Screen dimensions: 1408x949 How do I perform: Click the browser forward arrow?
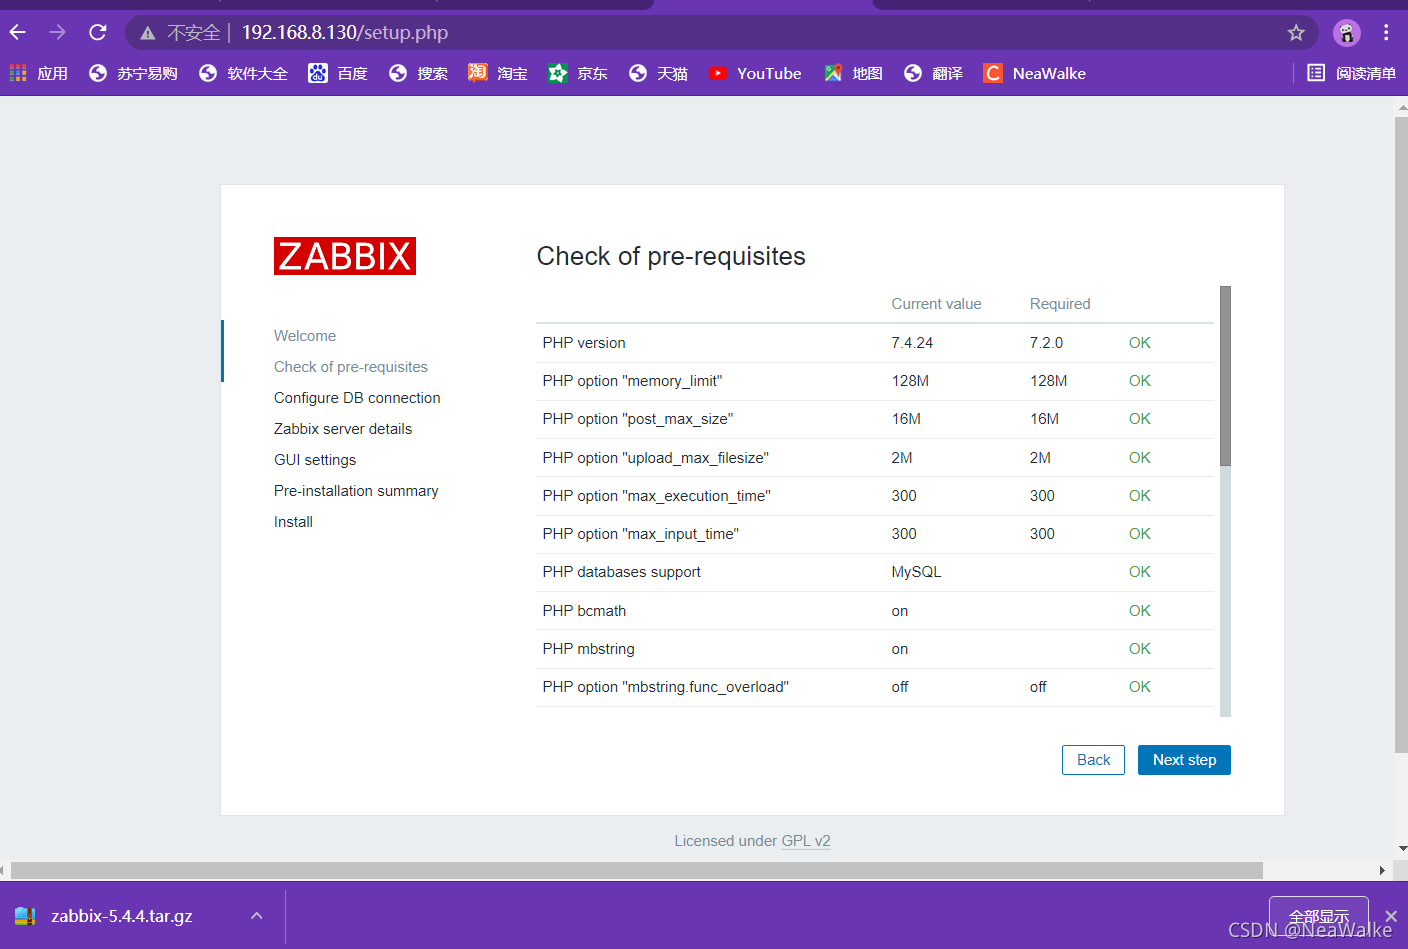pos(57,32)
